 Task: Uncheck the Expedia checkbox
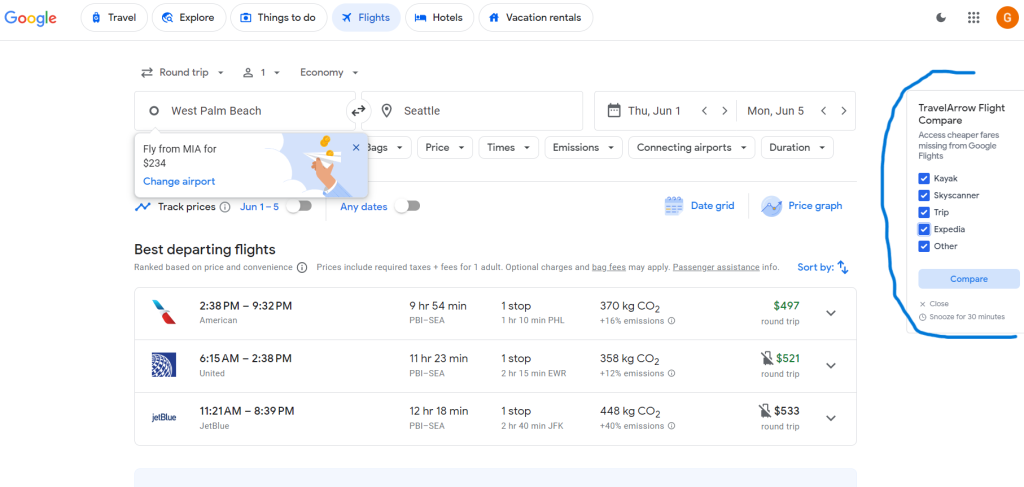click(924, 229)
